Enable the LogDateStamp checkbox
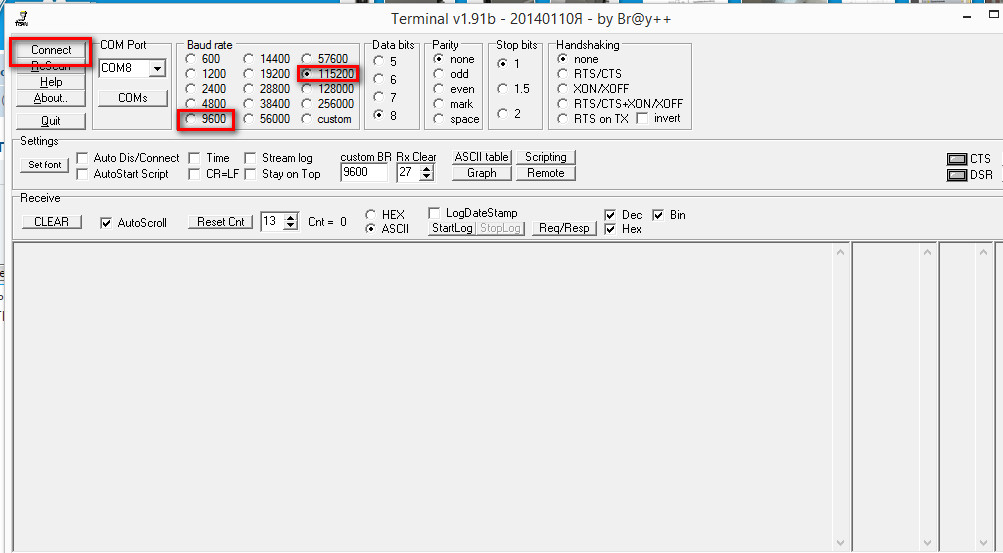 (x=434, y=213)
